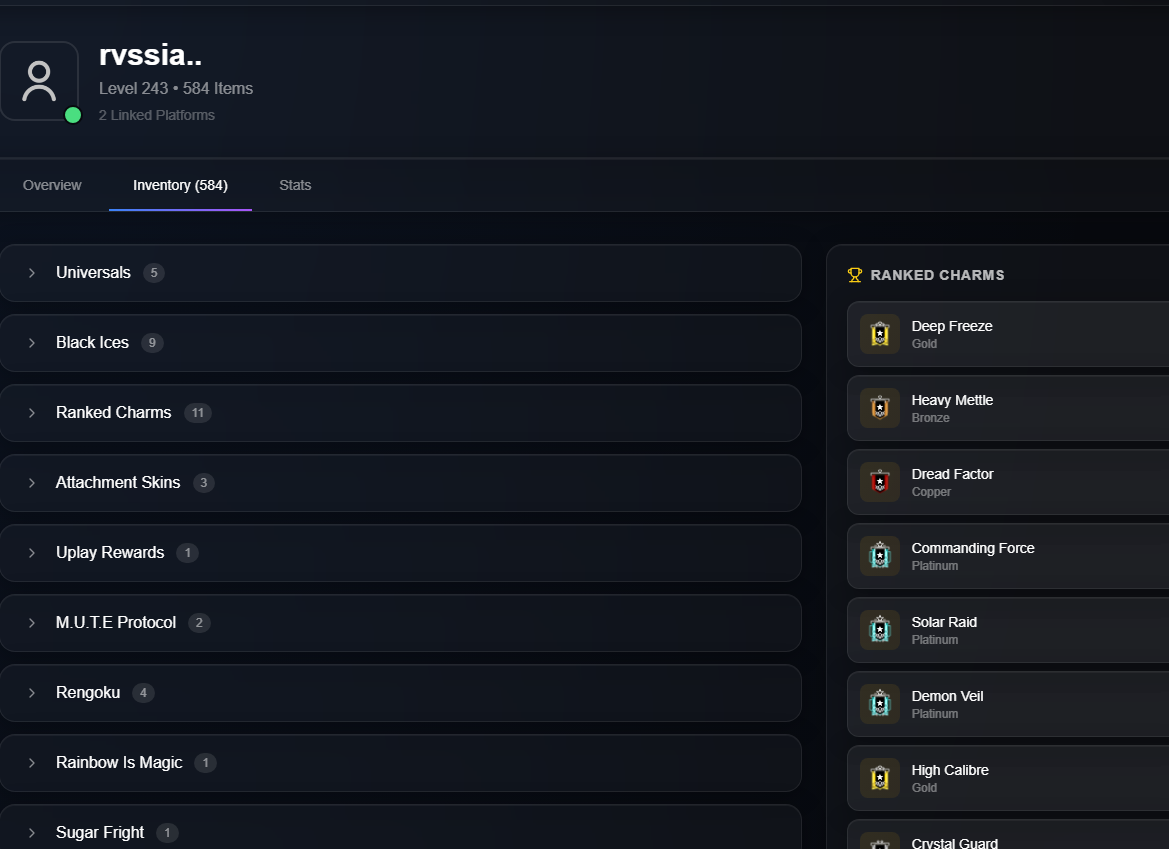The width and height of the screenshot is (1169, 849).
Task: Expand the Universals category
Action: coord(400,273)
